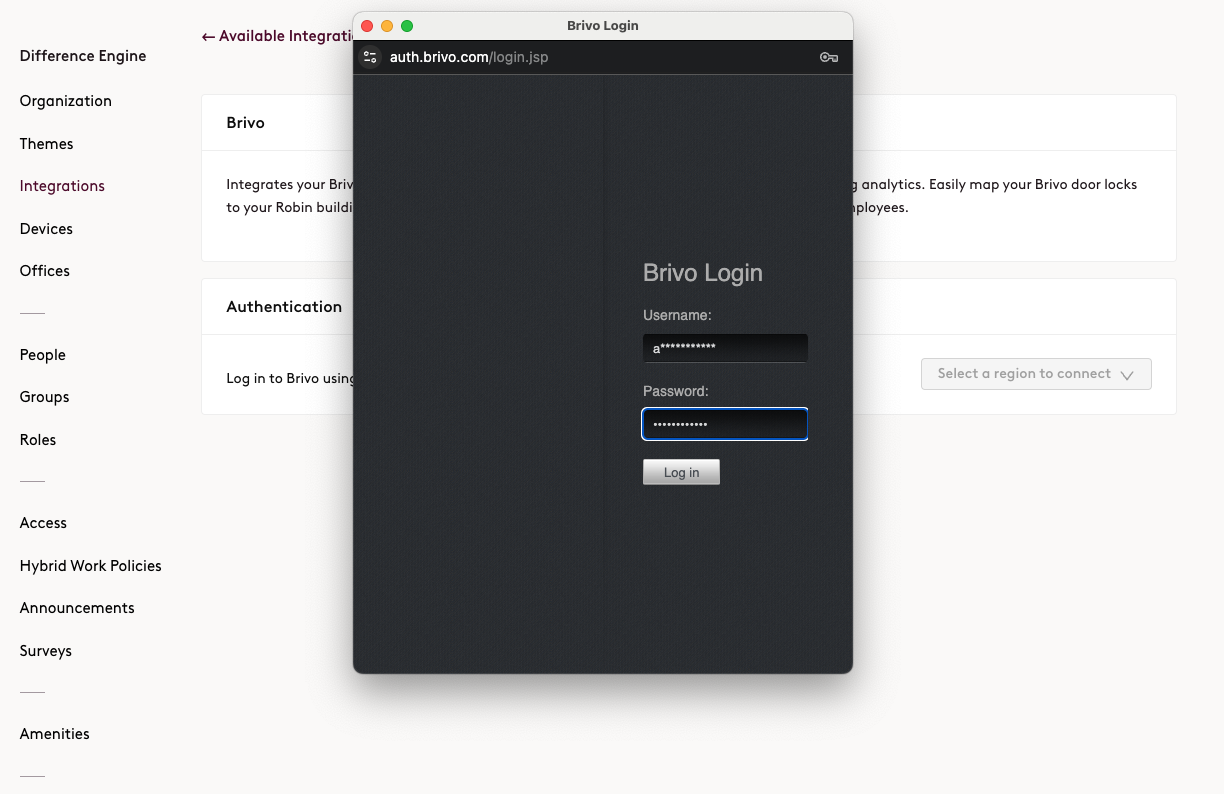Screen dimensions: 1224x794
Task: Open Difference Engine in sidebar
Action: click(x=83, y=56)
